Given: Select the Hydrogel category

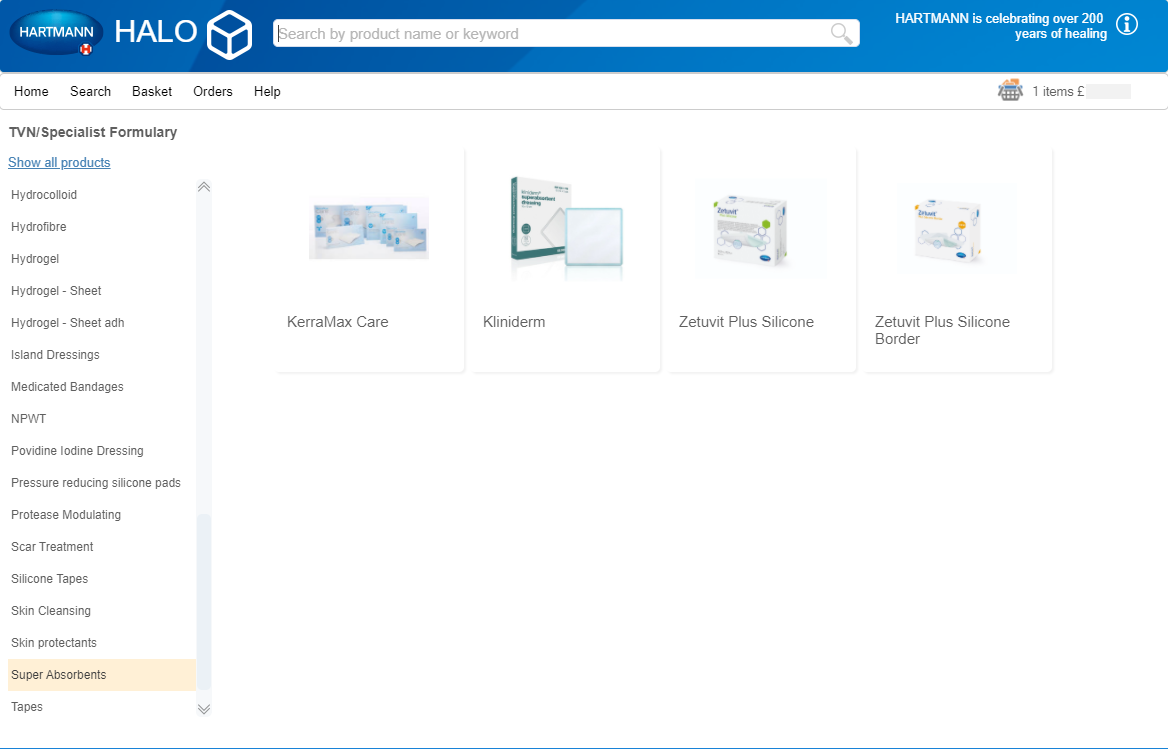Looking at the screenshot, I should pyautogui.click(x=102, y=259).
